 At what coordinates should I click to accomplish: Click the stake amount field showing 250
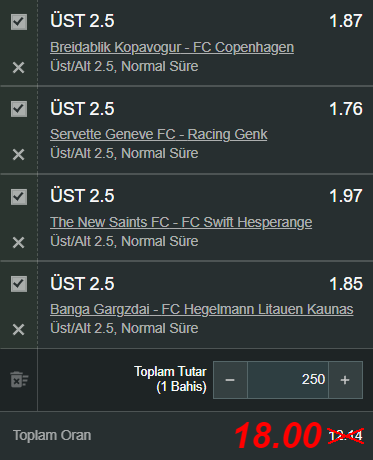[x=288, y=380]
